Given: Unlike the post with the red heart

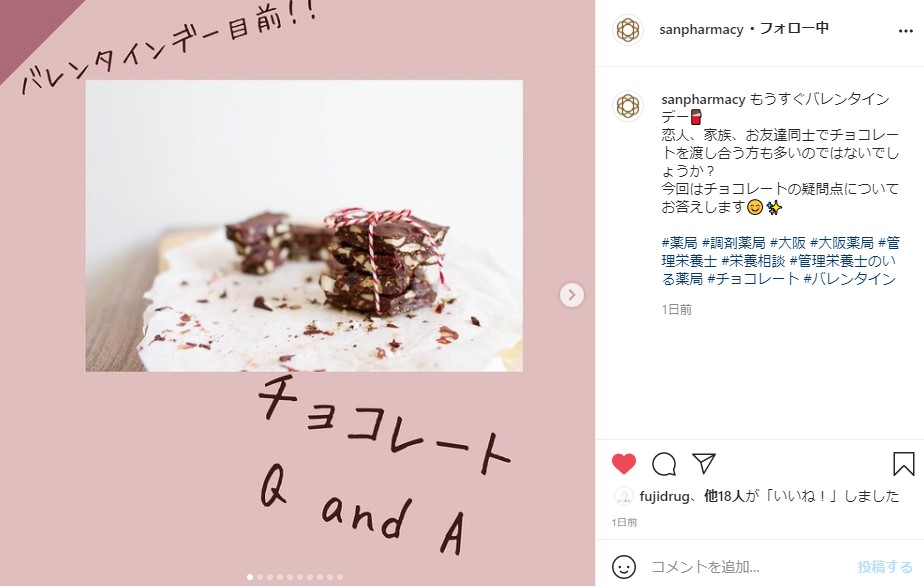Looking at the screenshot, I should 624,464.
